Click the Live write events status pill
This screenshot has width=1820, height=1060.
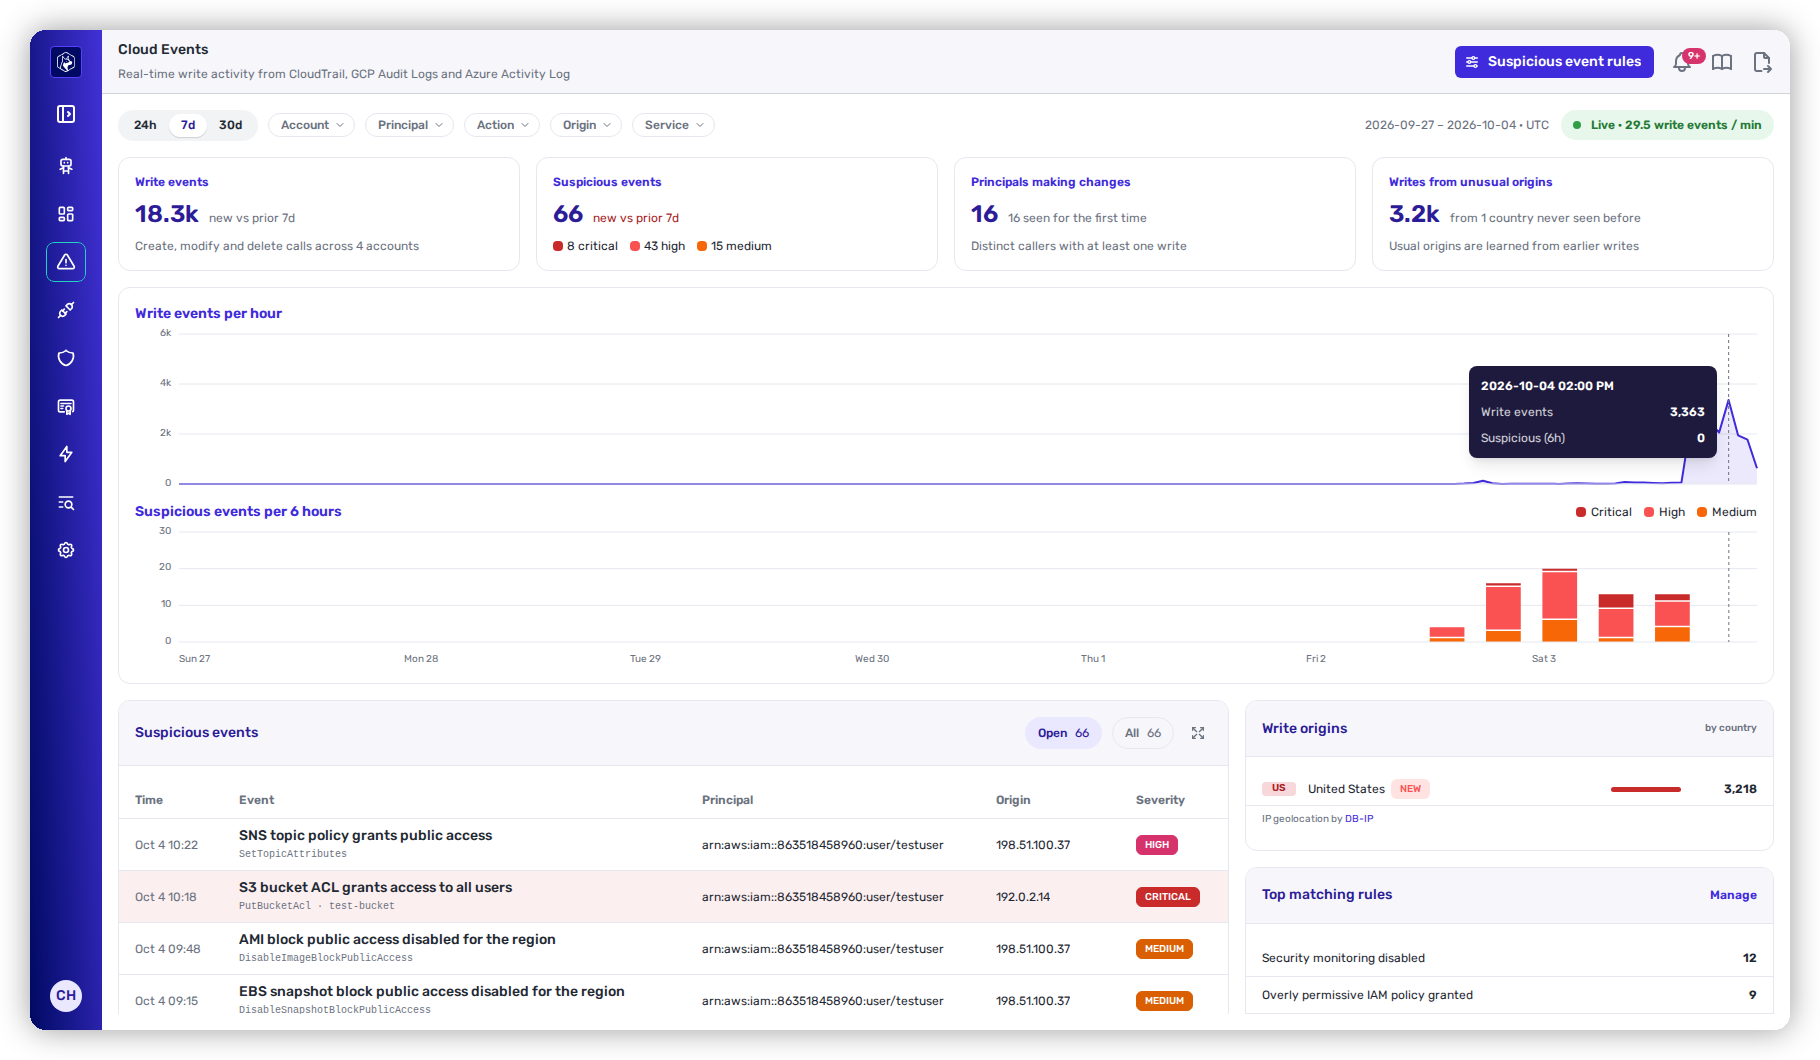pyautogui.click(x=1667, y=125)
